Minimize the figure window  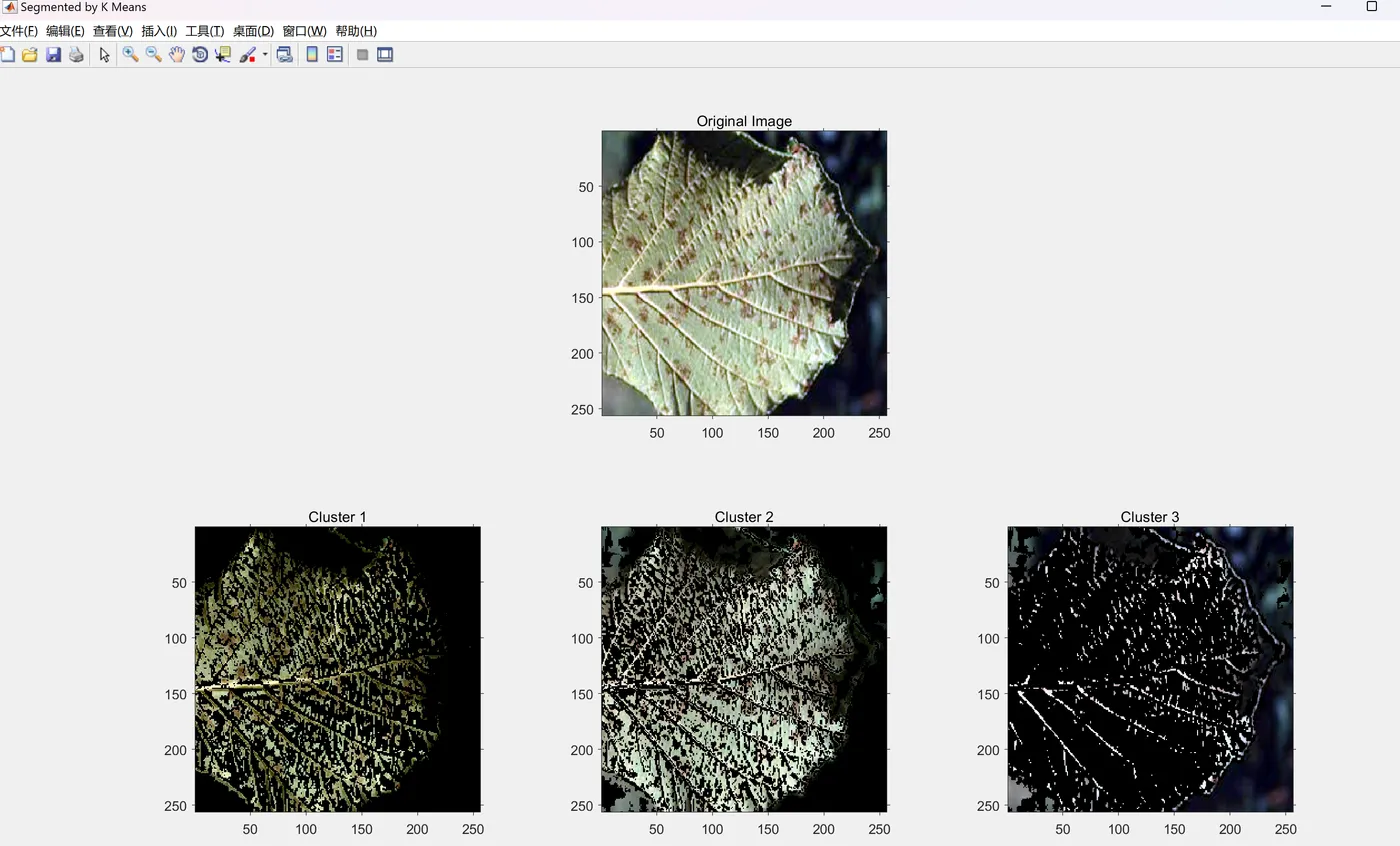[x=1326, y=6]
